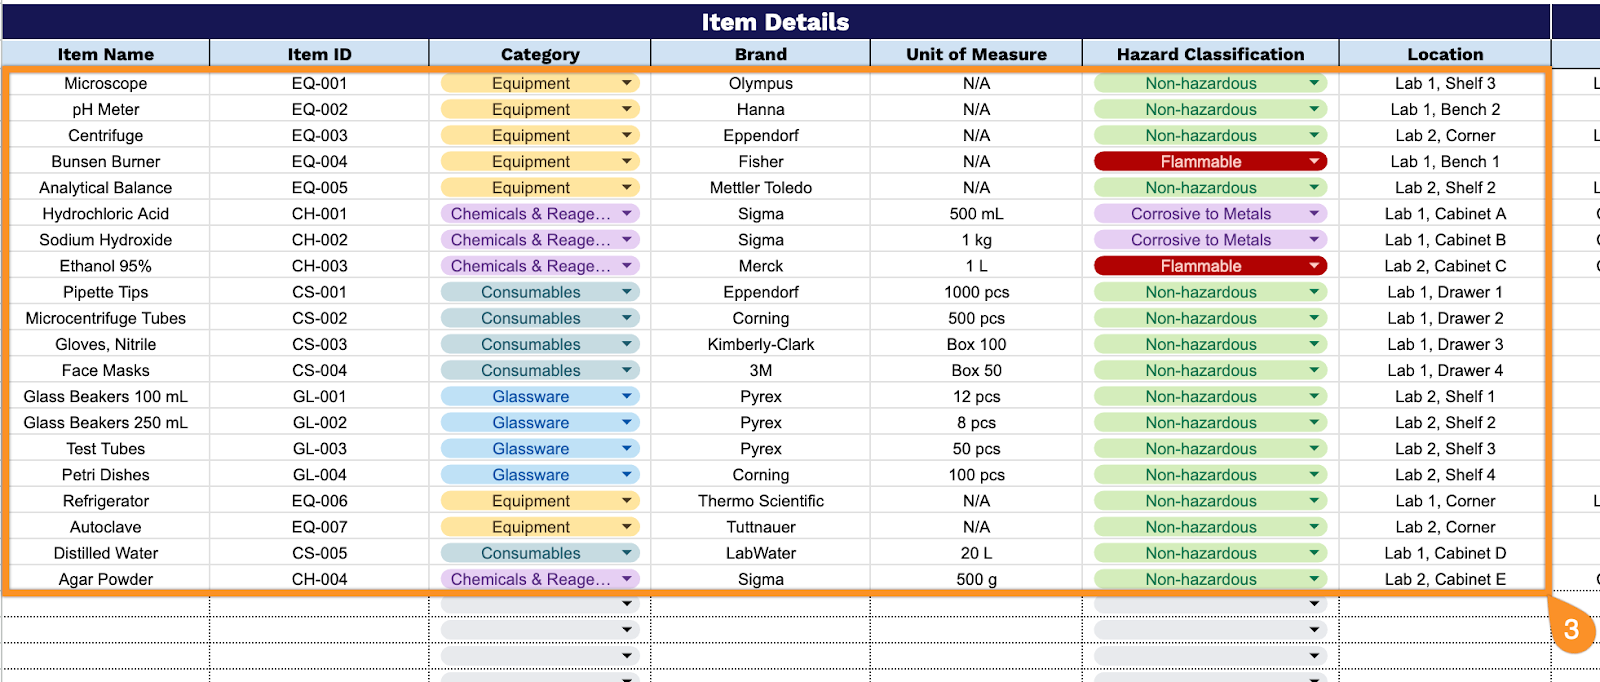Select the Lab 1, Shelf 3 location cell
The image size is (1600, 682).
(x=1444, y=83)
